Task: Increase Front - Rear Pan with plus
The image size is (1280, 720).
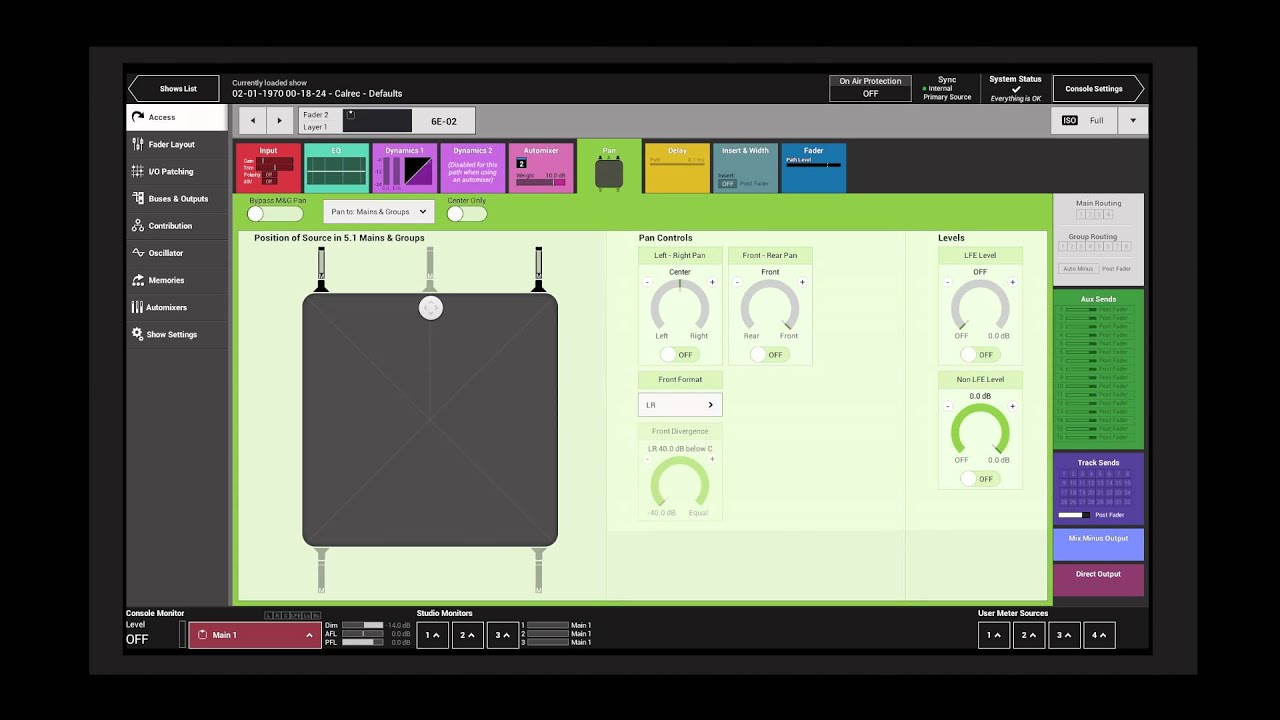Action: point(802,282)
